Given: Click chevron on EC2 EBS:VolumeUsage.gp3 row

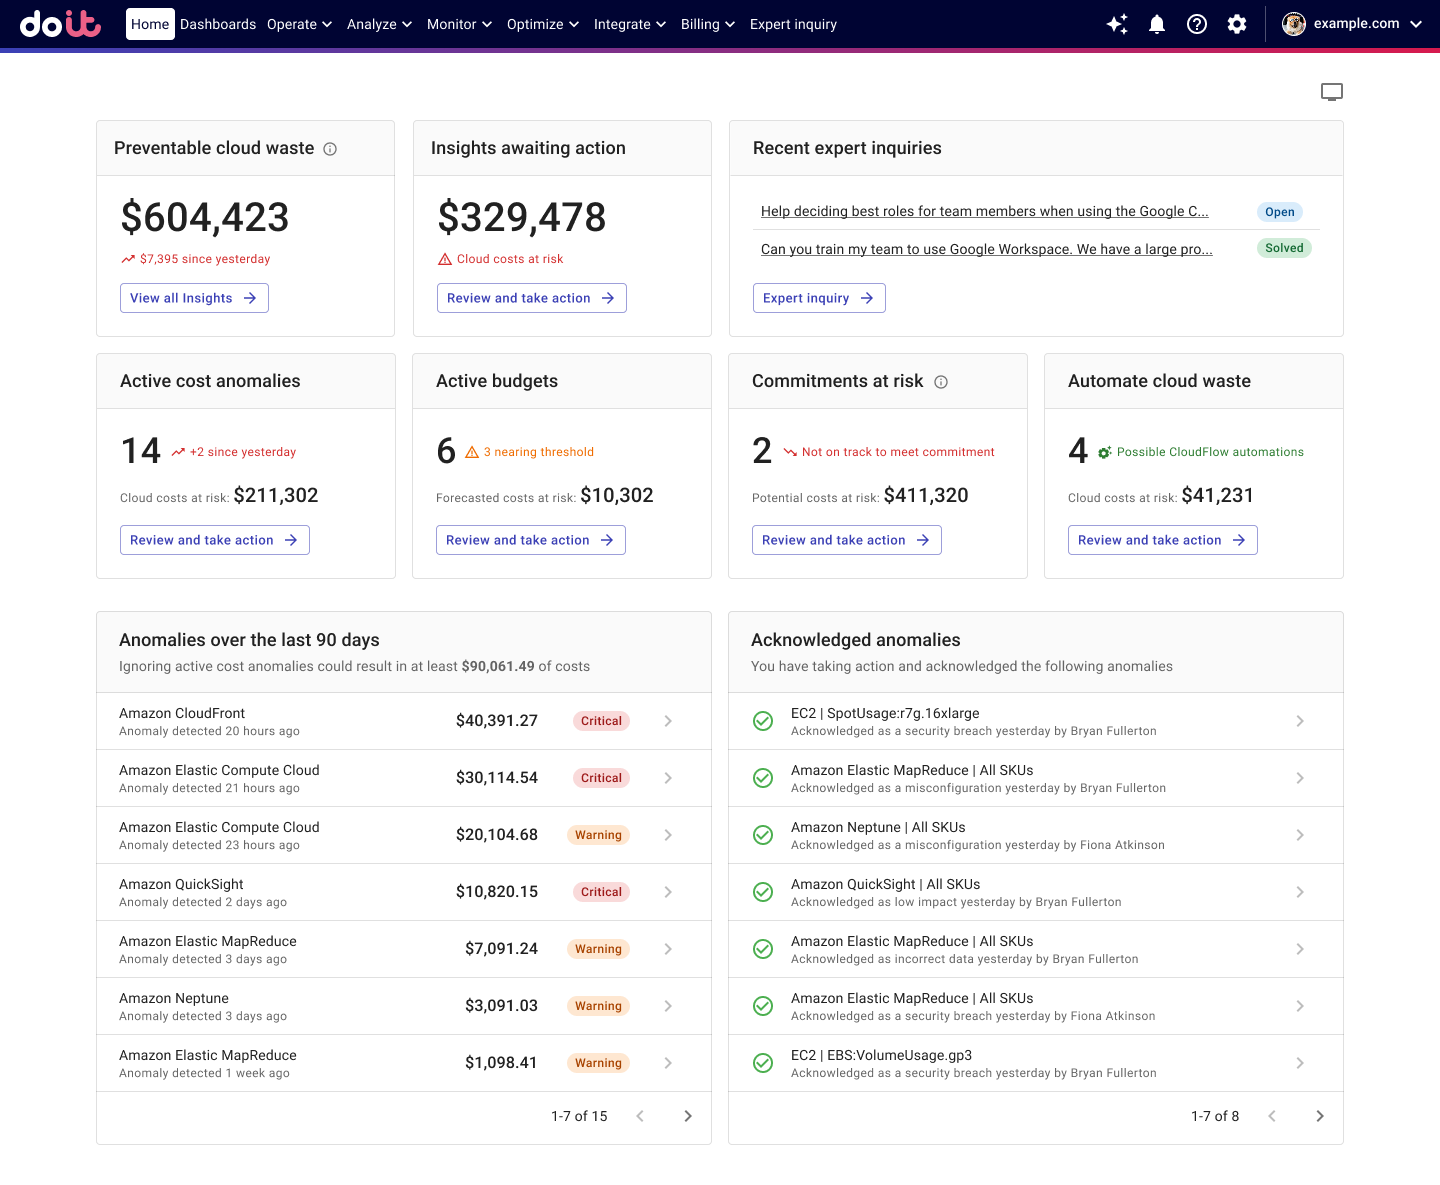Looking at the screenshot, I should tap(1300, 1063).
